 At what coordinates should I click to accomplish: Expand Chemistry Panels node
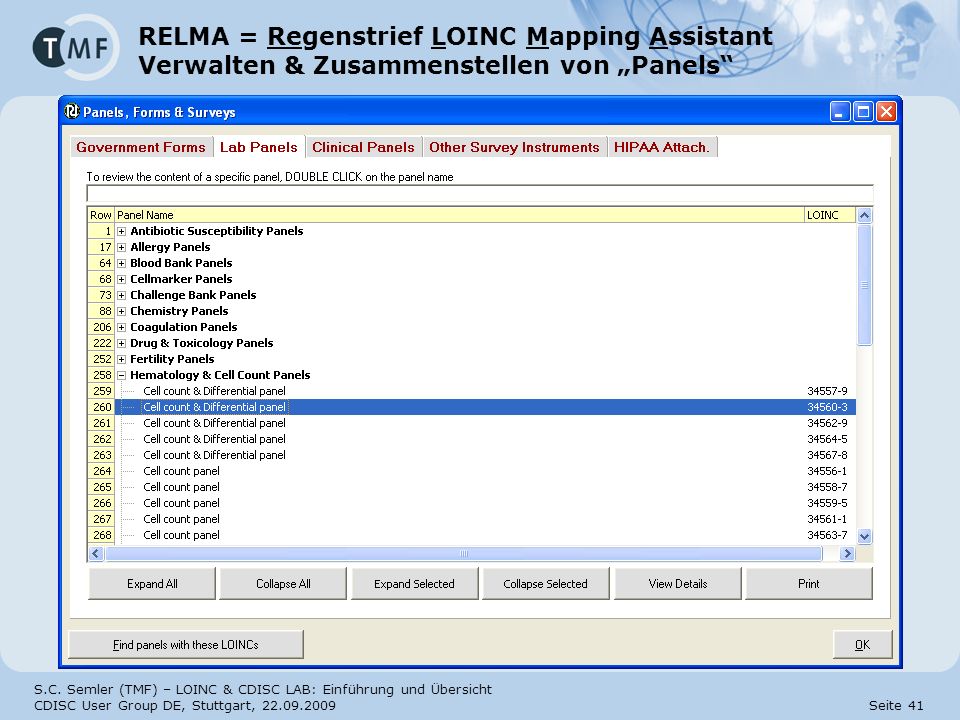click(121, 311)
